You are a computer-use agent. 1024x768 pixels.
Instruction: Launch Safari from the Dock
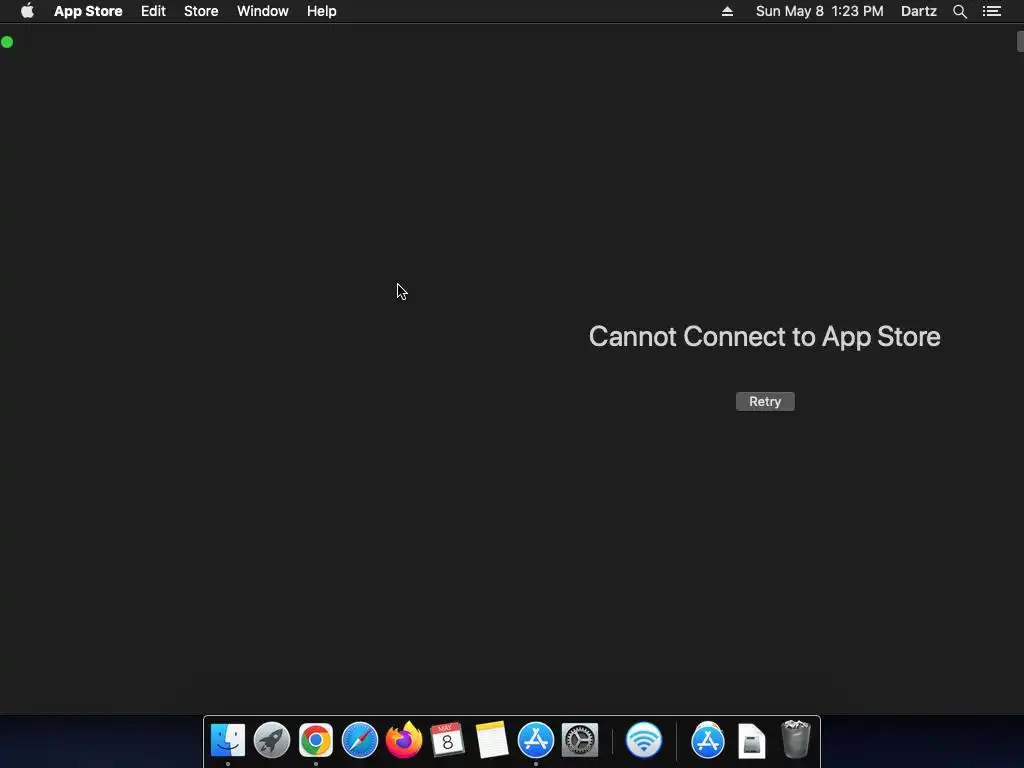(x=360, y=741)
